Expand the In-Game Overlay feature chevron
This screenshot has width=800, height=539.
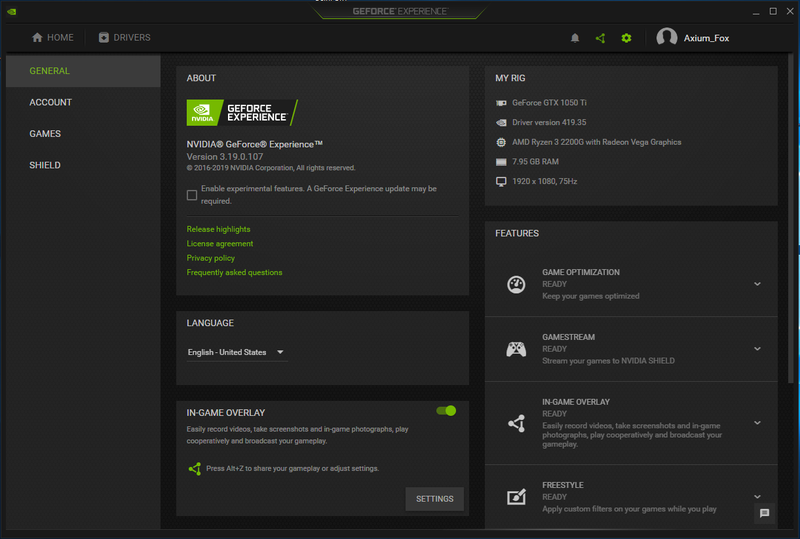pos(757,423)
